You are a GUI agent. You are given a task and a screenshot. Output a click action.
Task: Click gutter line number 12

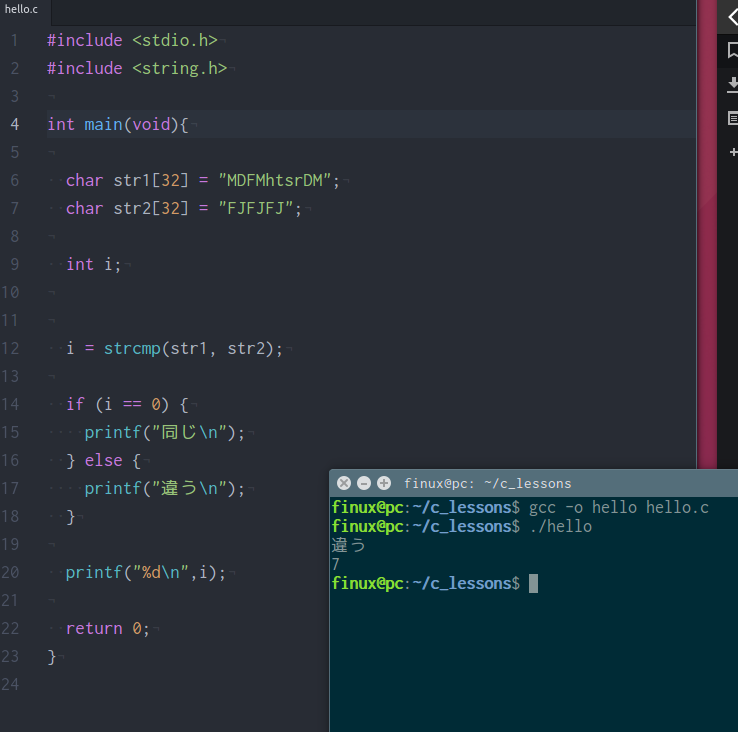tap(10, 348)
